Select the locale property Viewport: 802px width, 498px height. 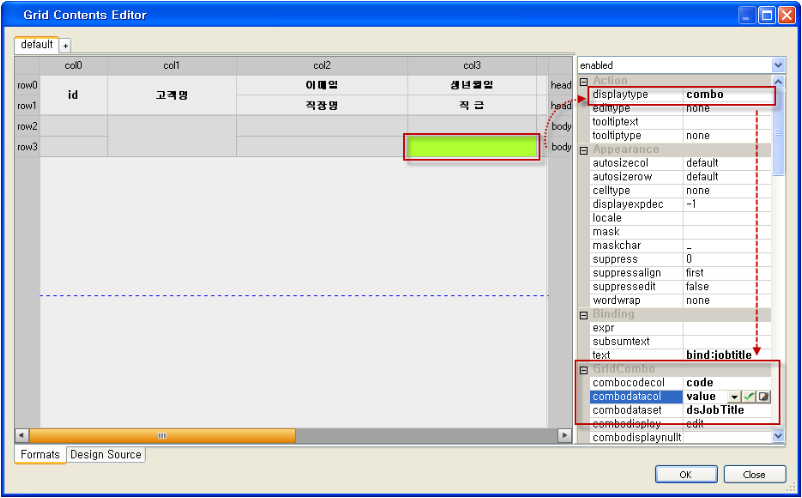(x=680, y=218)
